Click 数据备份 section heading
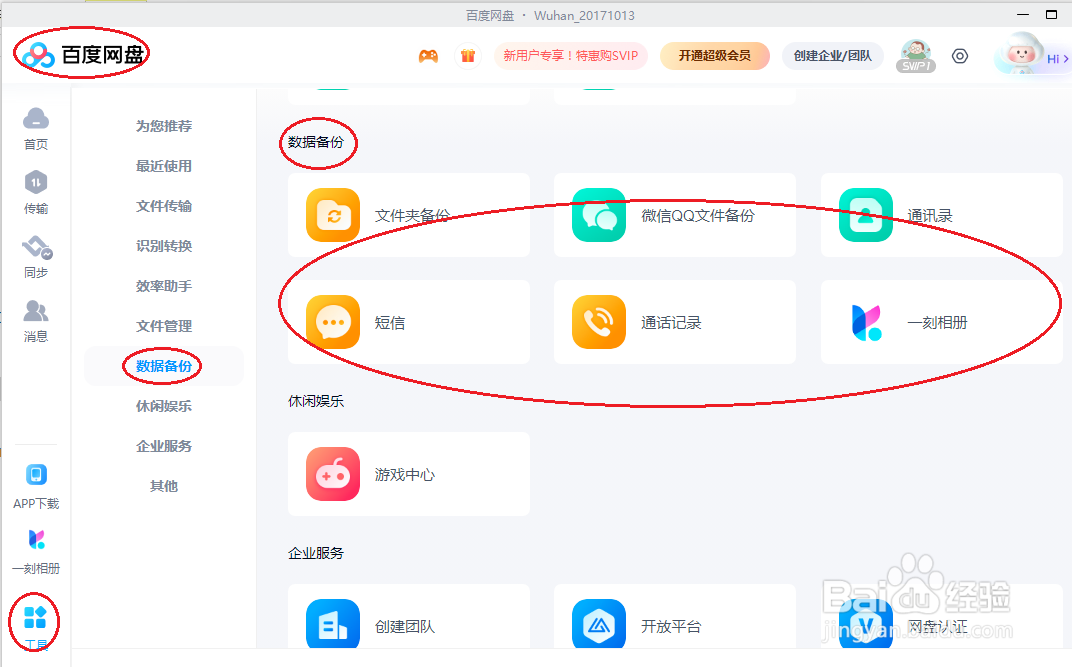The width and height of the screenshot is (1072, 667). click(316, 142)
